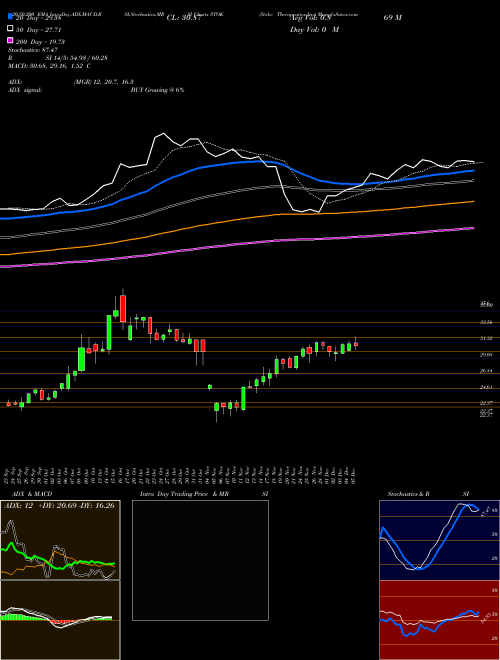
Task: Click the 'SI 14/3: 54.93 / 69.28' reading
Action: pos(77,58)
